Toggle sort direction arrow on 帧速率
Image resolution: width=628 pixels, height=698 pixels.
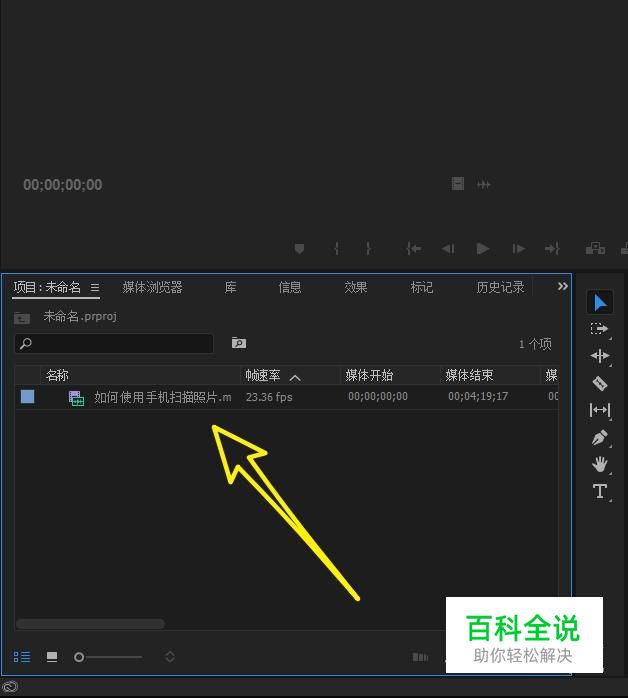pyautogui.click(x=295, y=377)
